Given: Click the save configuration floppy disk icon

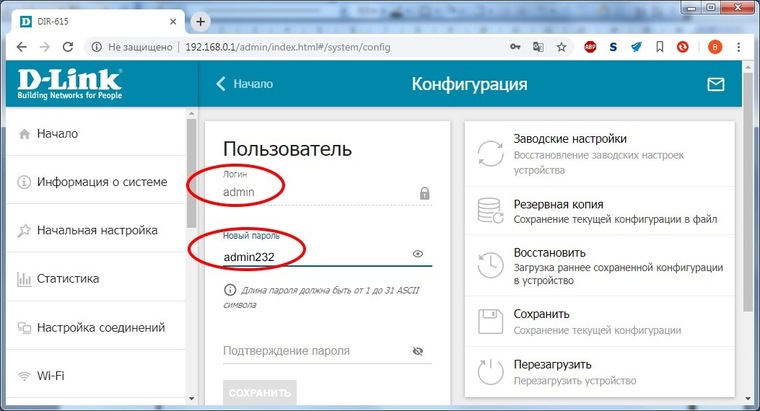Looking at the screenshot, I should coord(490,320).
